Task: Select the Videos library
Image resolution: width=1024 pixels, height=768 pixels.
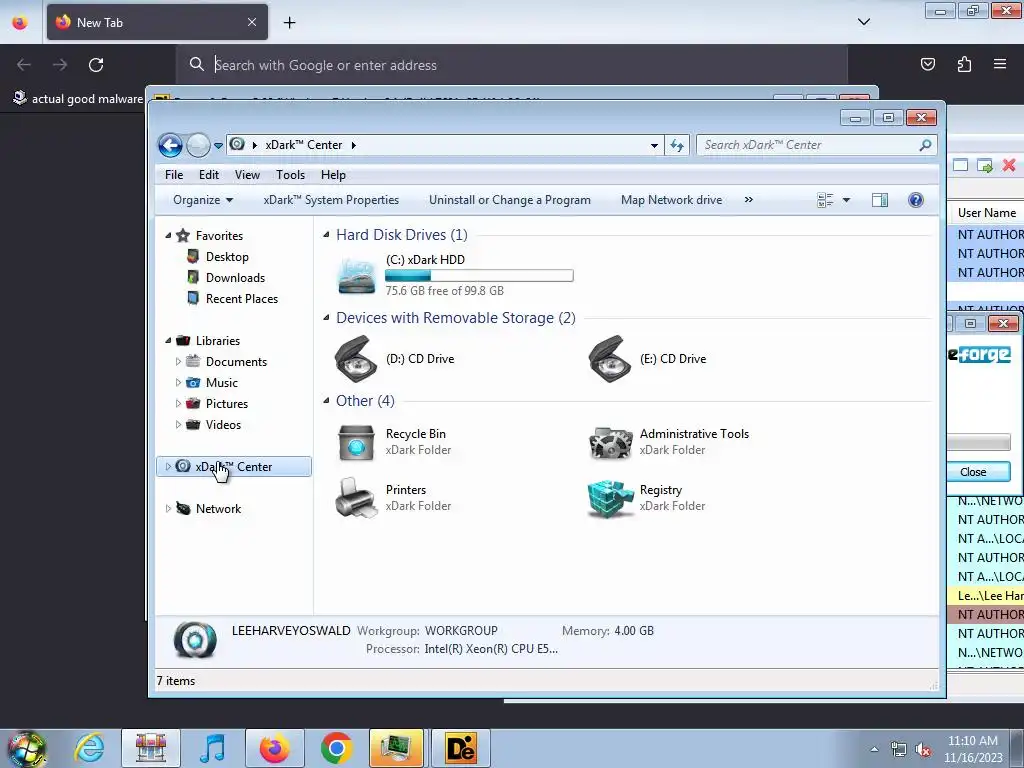Action: [223, 424]
